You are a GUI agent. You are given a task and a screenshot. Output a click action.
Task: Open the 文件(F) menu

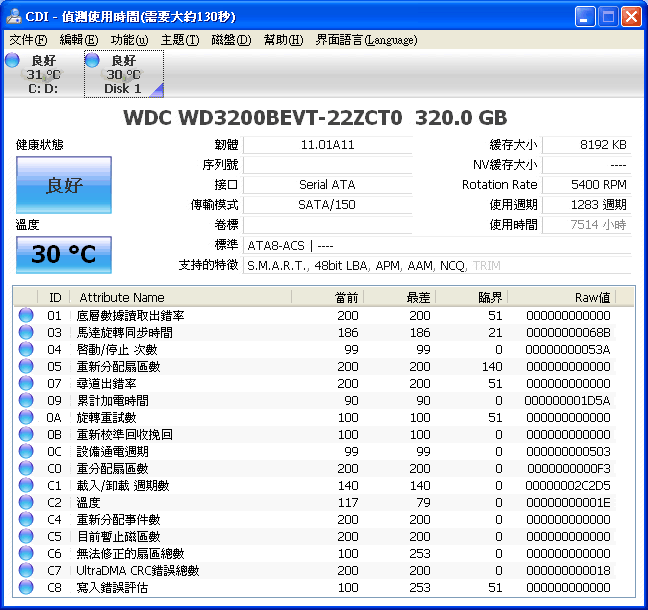point(28,40)
